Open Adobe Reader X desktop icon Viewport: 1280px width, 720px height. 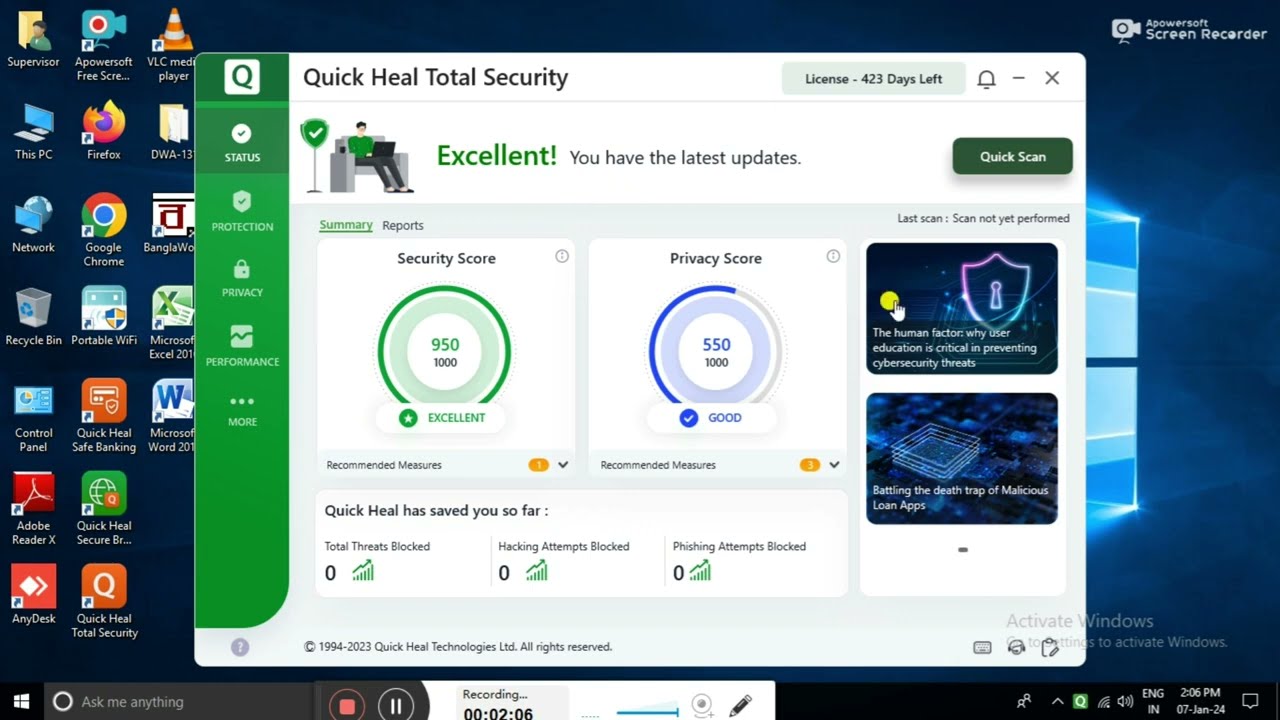pyautogui.click(x=34, y=510)
